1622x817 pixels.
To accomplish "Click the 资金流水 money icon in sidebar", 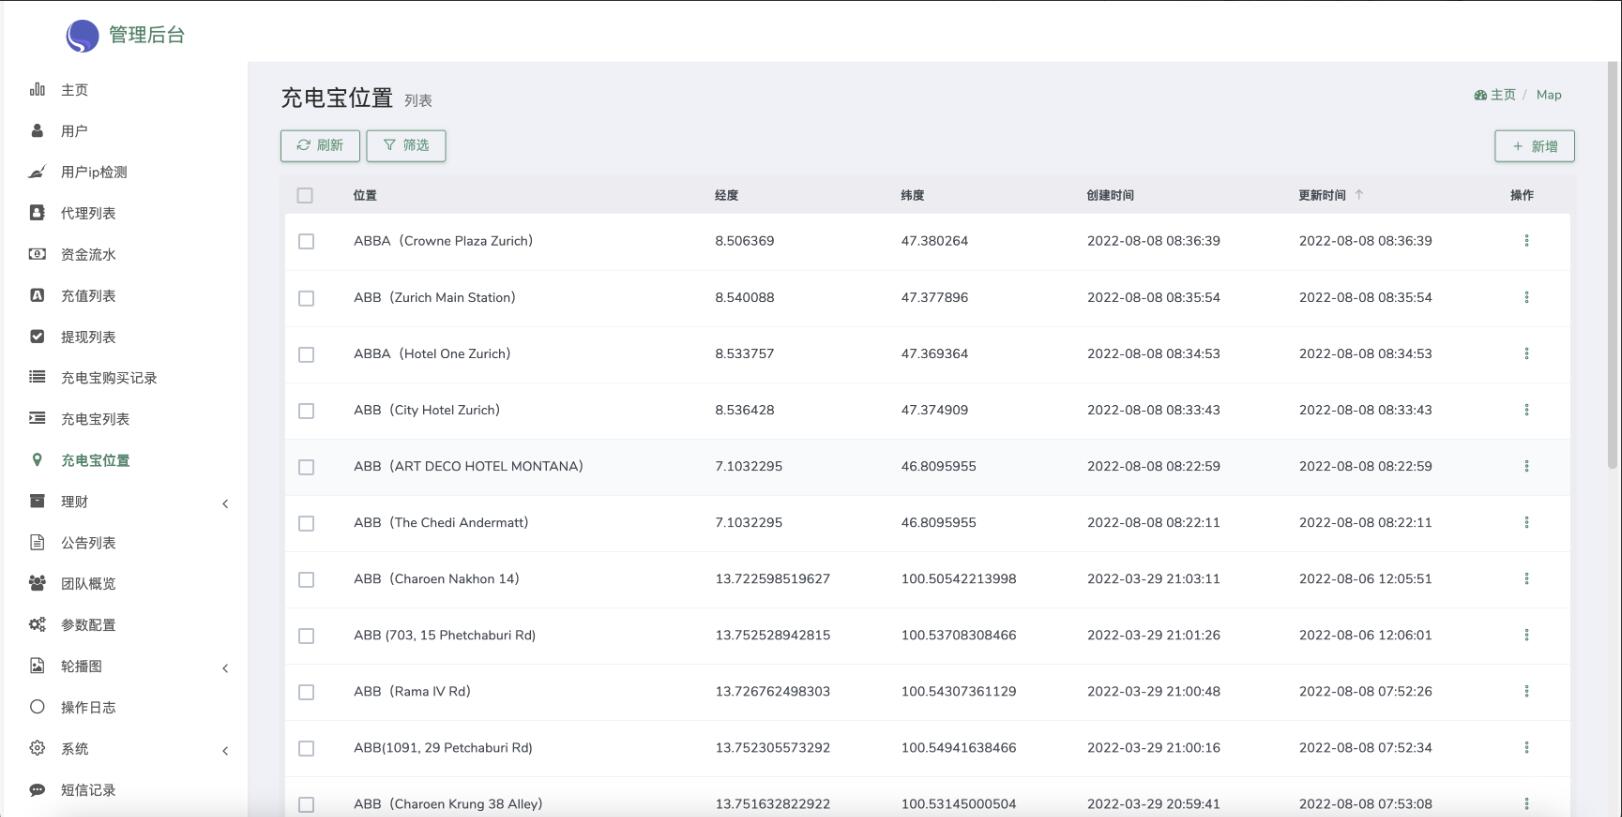I will point(37,254).
